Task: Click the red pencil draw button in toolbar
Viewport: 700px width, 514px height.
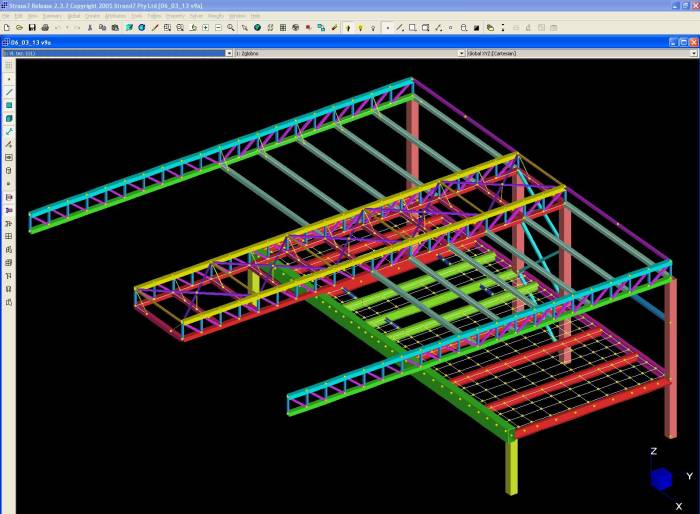Action: tap(154, 27)
